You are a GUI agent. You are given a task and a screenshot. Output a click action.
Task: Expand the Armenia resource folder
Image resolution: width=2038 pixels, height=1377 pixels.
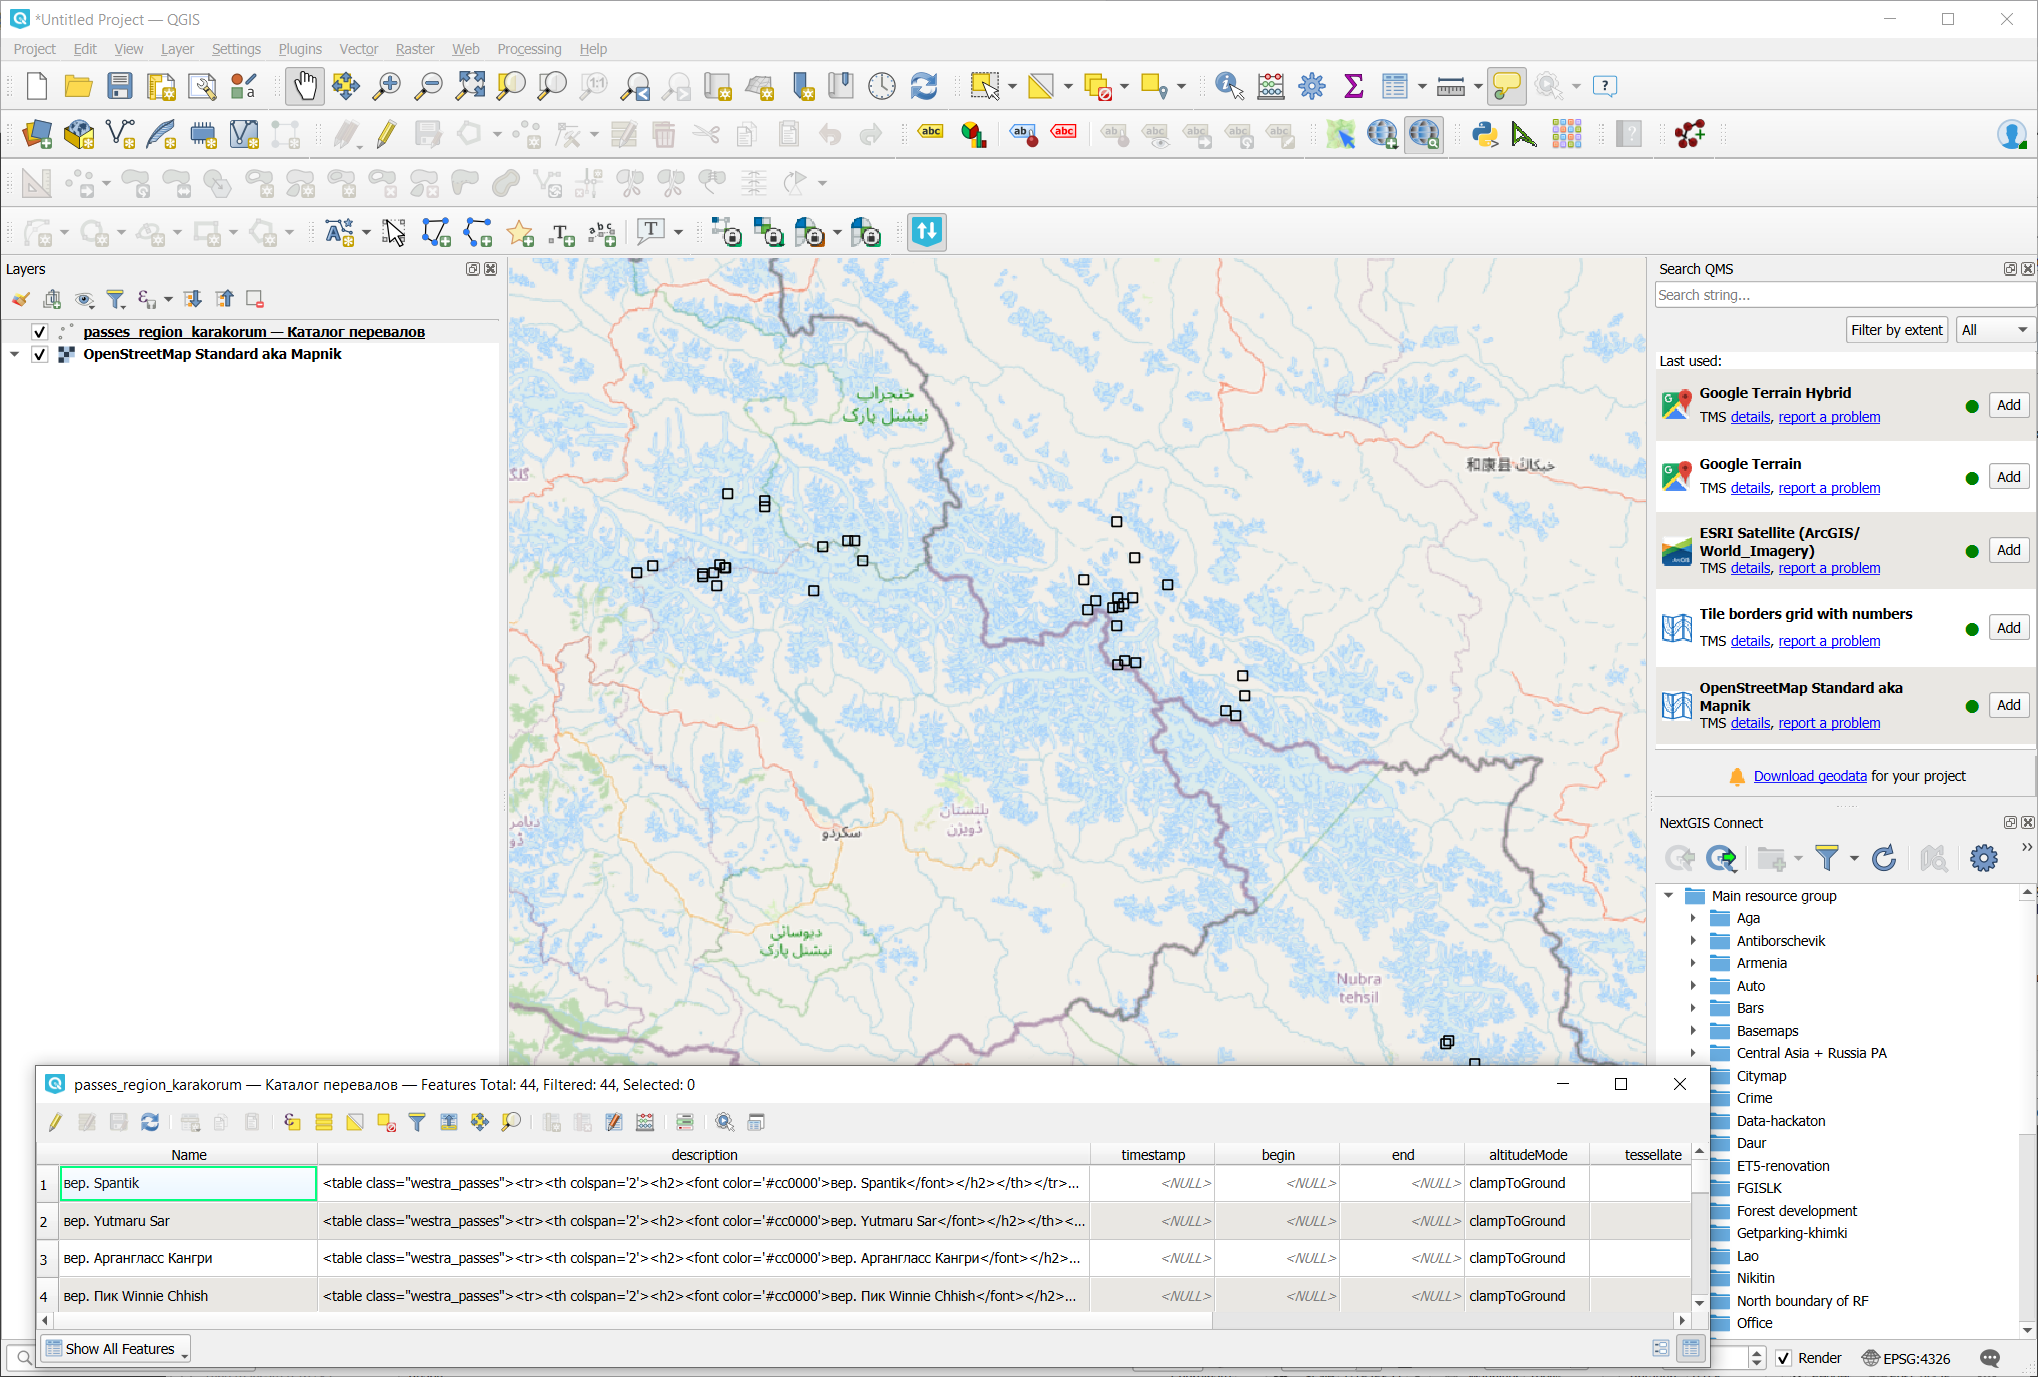tap(1693, 963)
